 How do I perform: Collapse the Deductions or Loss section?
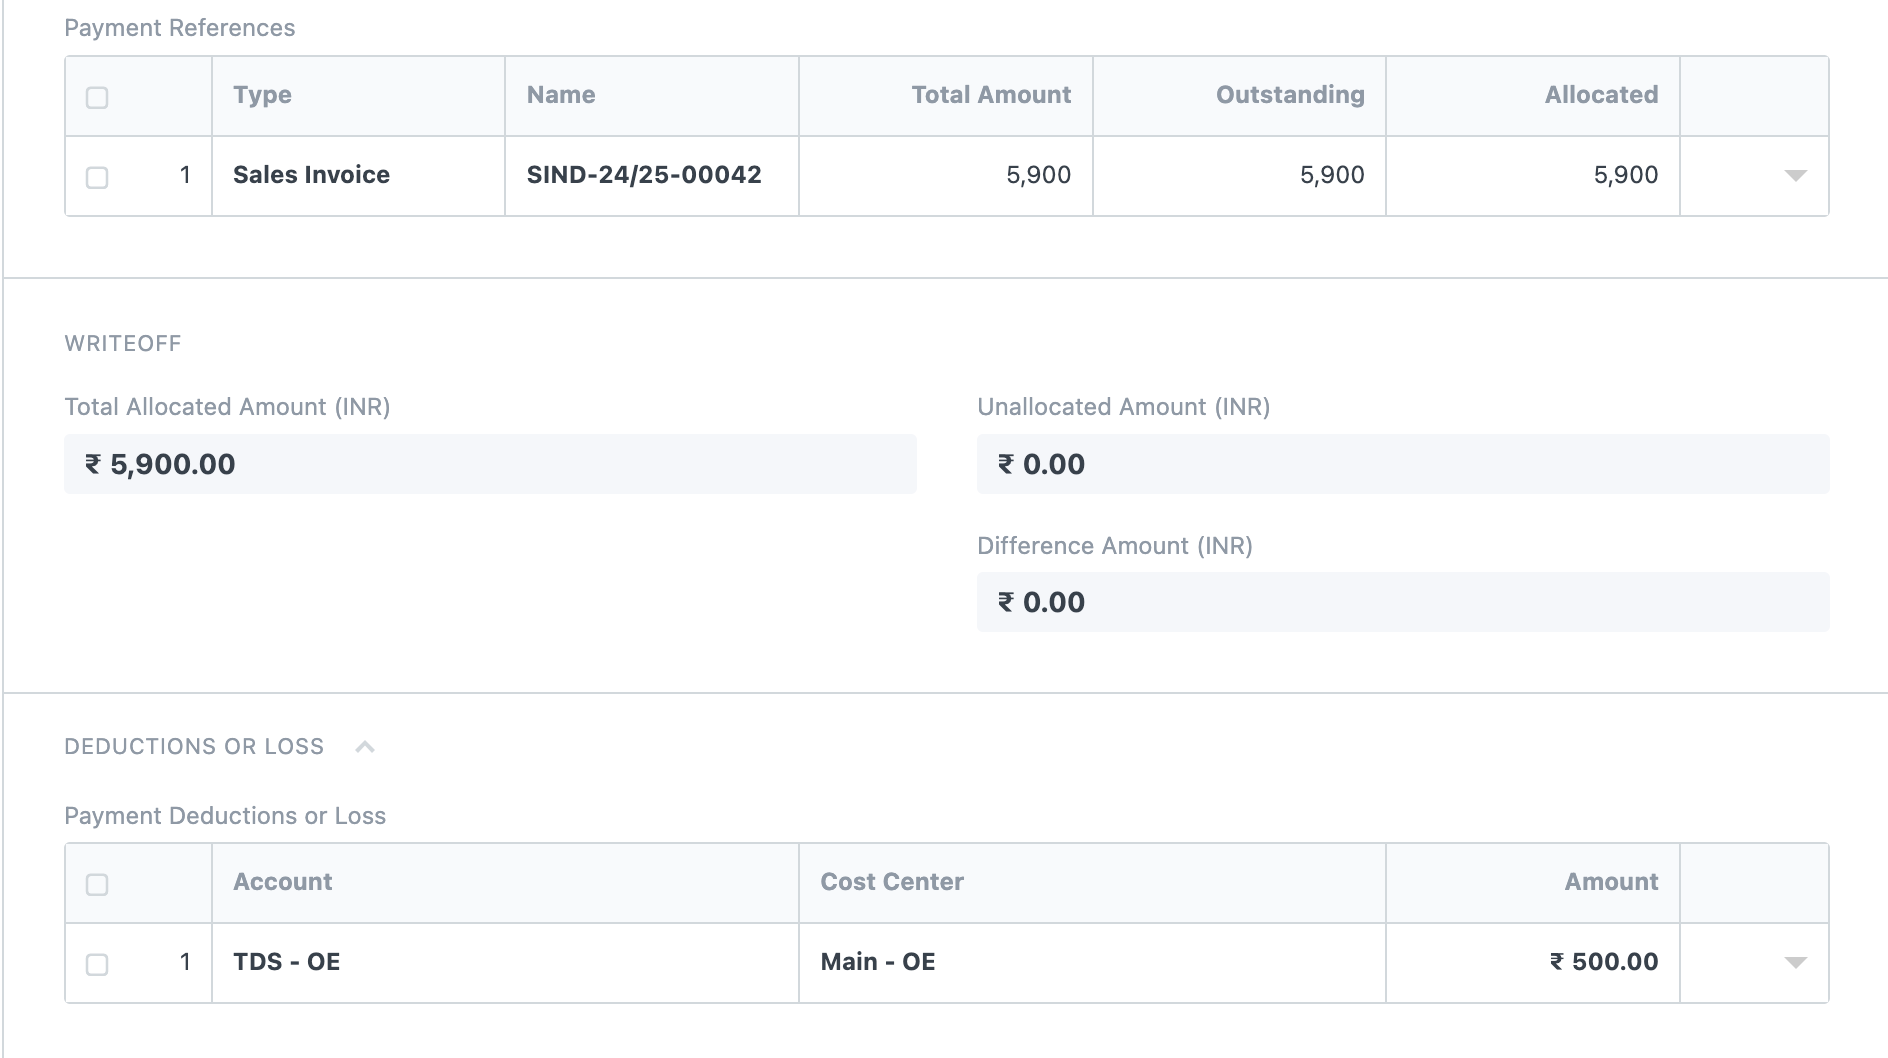[365, 747]
